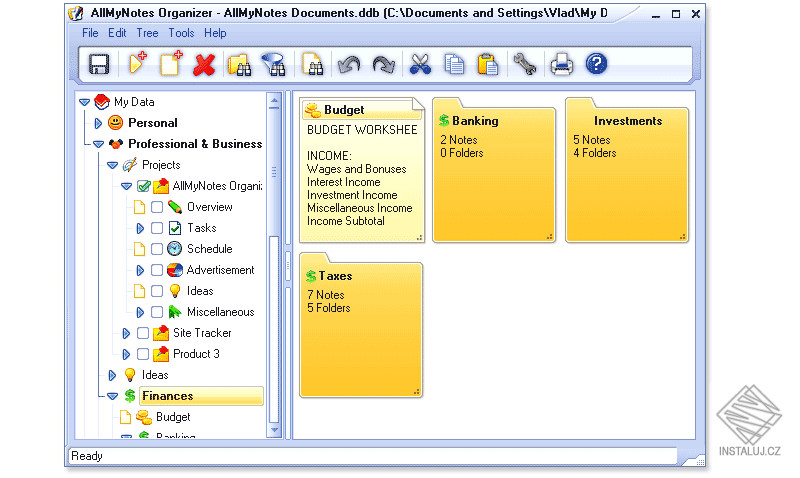Click the "Miscellaneous" tree label
Screen dimensions: 800x478
[x=220, y=312]
